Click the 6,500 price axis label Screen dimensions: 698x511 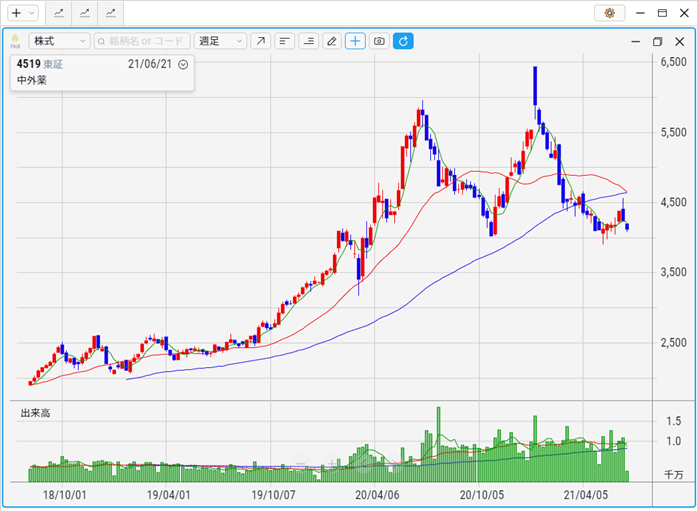[x=674, y=62]
